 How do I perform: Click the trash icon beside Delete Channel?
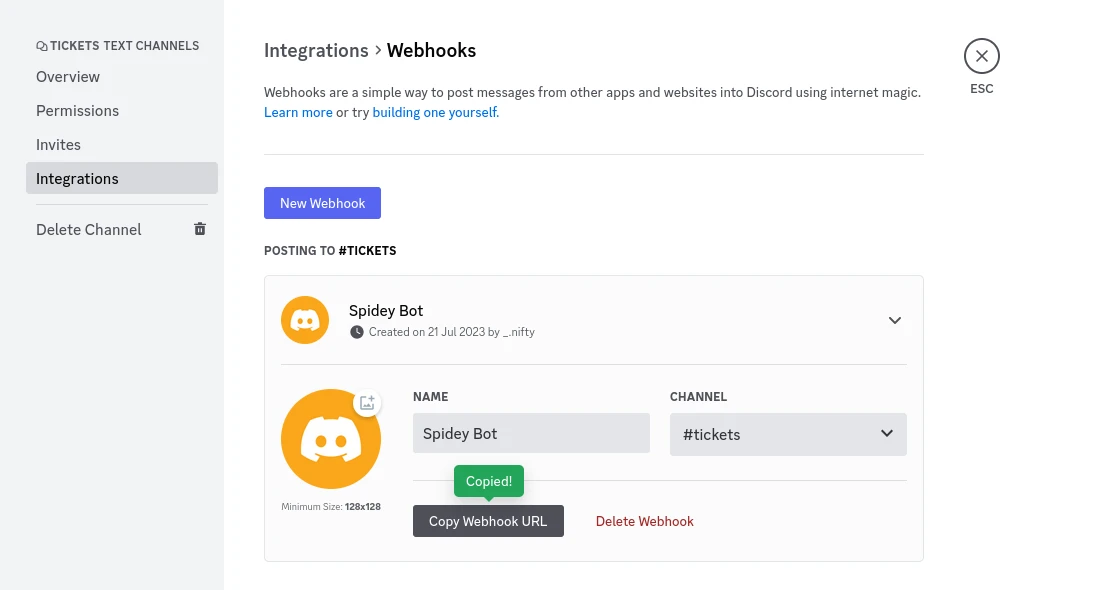200,229
